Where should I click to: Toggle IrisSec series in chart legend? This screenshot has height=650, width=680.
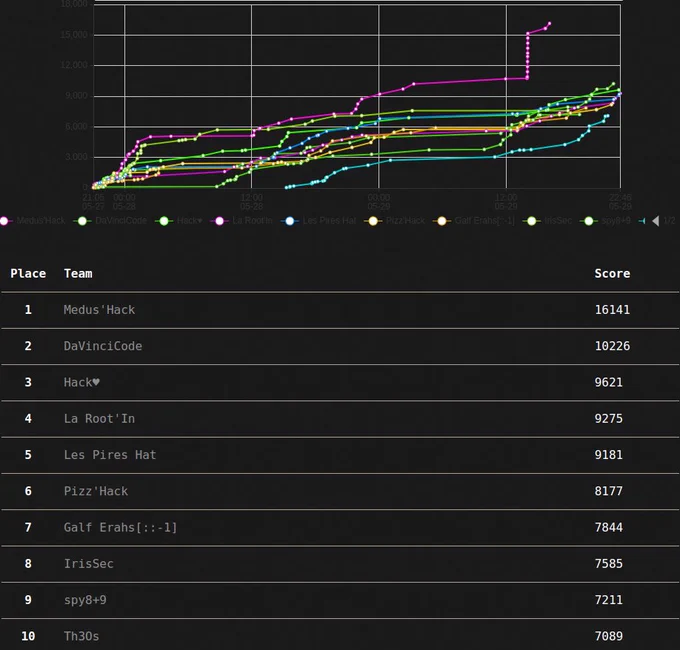pos(548,221)
